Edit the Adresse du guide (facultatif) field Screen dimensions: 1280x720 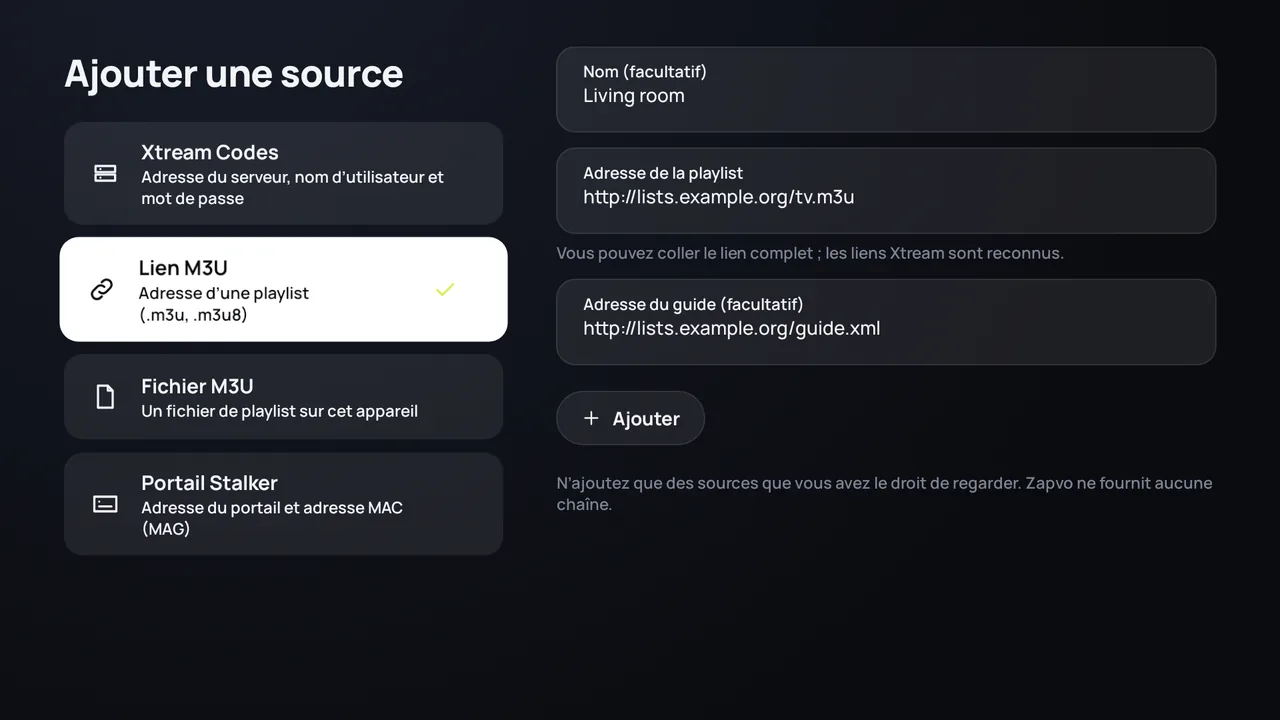886,321
